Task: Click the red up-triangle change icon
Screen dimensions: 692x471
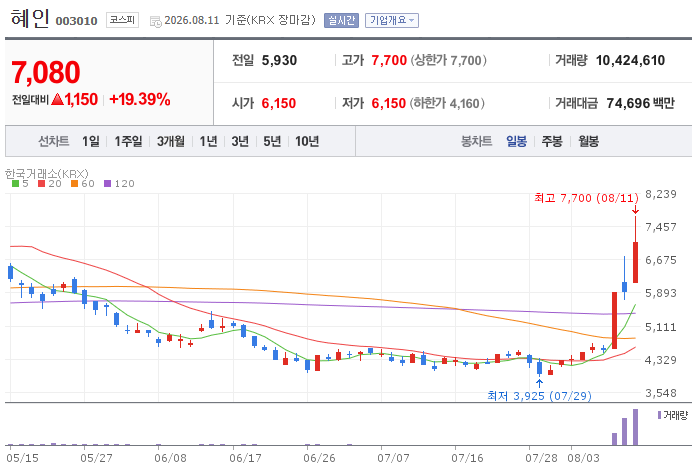Action: (57, 99)
